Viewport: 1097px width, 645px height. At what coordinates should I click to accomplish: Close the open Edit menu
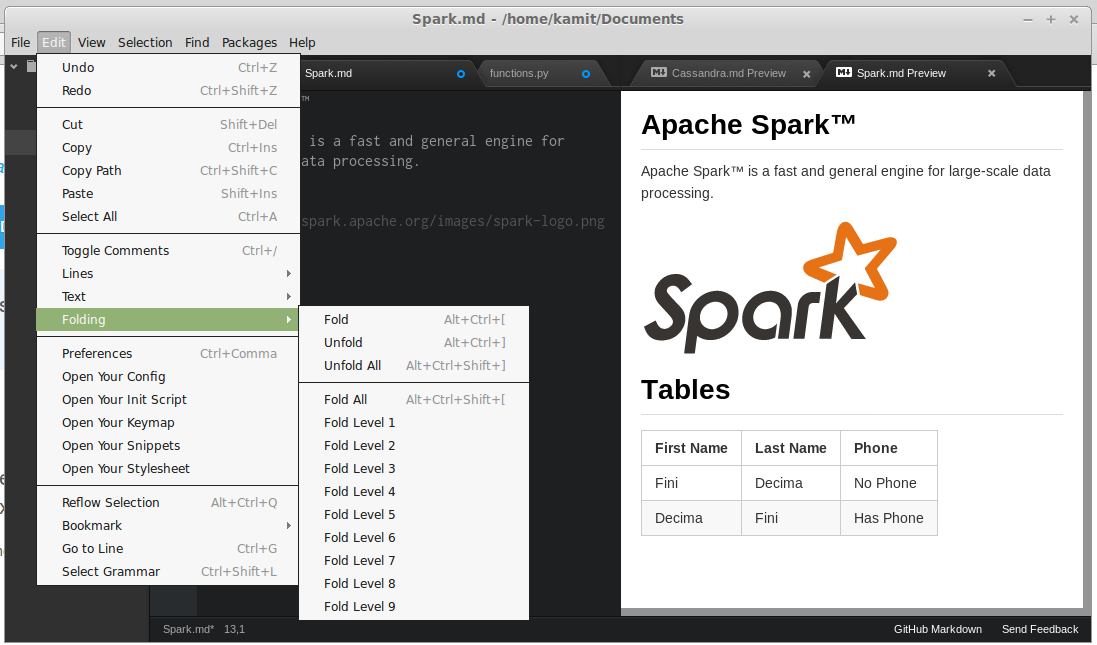54,43
